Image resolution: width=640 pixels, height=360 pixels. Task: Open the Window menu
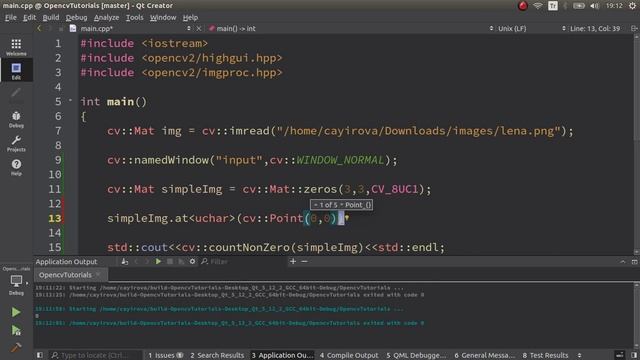(x=163, y=18)
